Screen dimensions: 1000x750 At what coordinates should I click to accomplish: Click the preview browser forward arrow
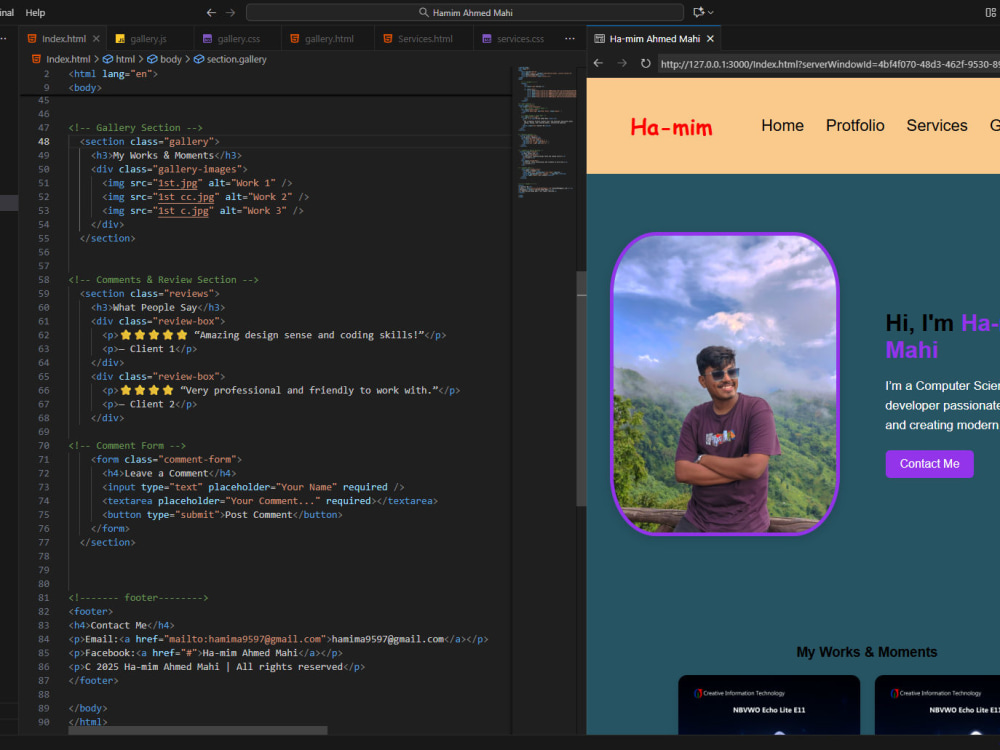coord(622,63)
